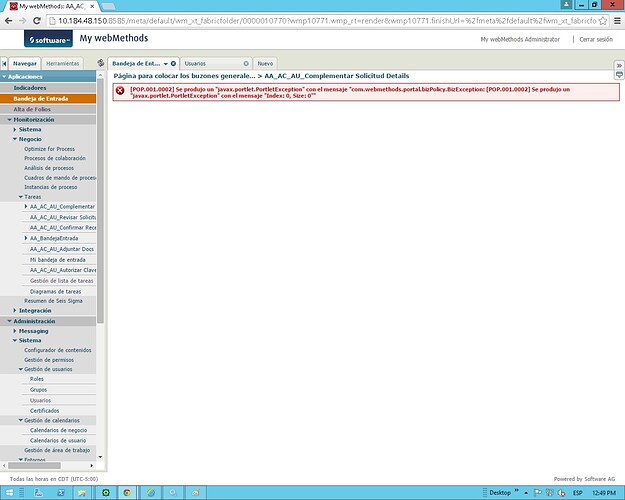Screen dimensions: 625x500
Task: Expand the Integración node
Action: (15, 310)
